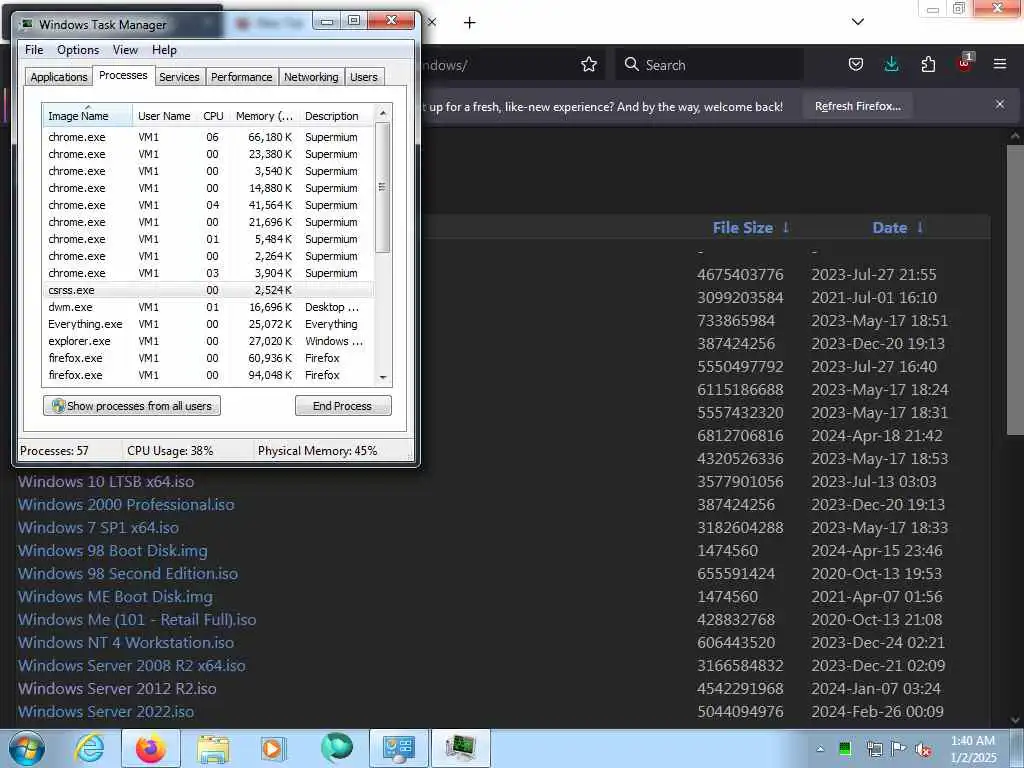Open a new Firefox tab with plus

click(470, 23)
